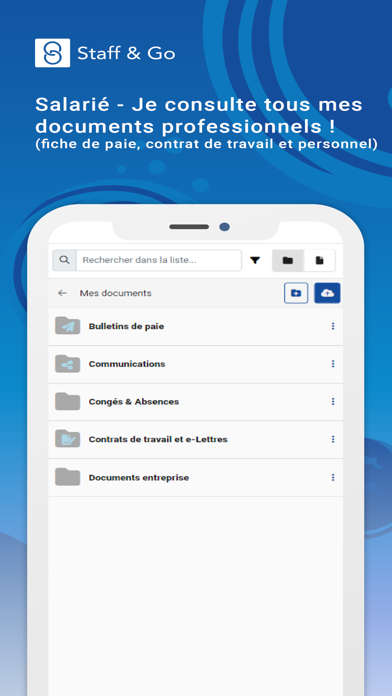Screen dimensions: 392x696
Task: Open options menu for Congés & Absences
Action: [x=333, y=402]
